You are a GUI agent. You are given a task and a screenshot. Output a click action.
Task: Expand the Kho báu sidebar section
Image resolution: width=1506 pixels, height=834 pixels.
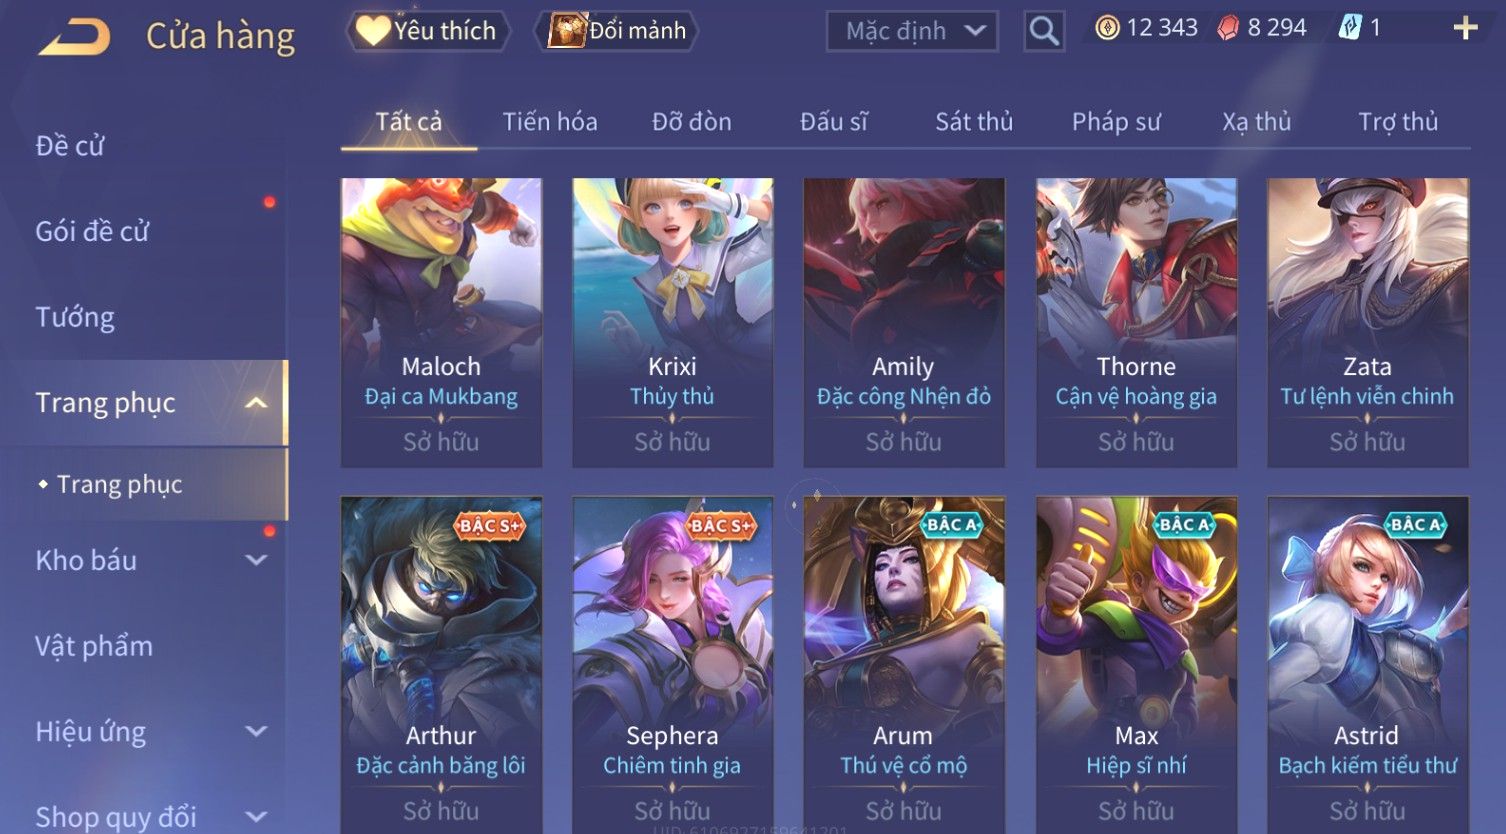(x=257, y=560)
